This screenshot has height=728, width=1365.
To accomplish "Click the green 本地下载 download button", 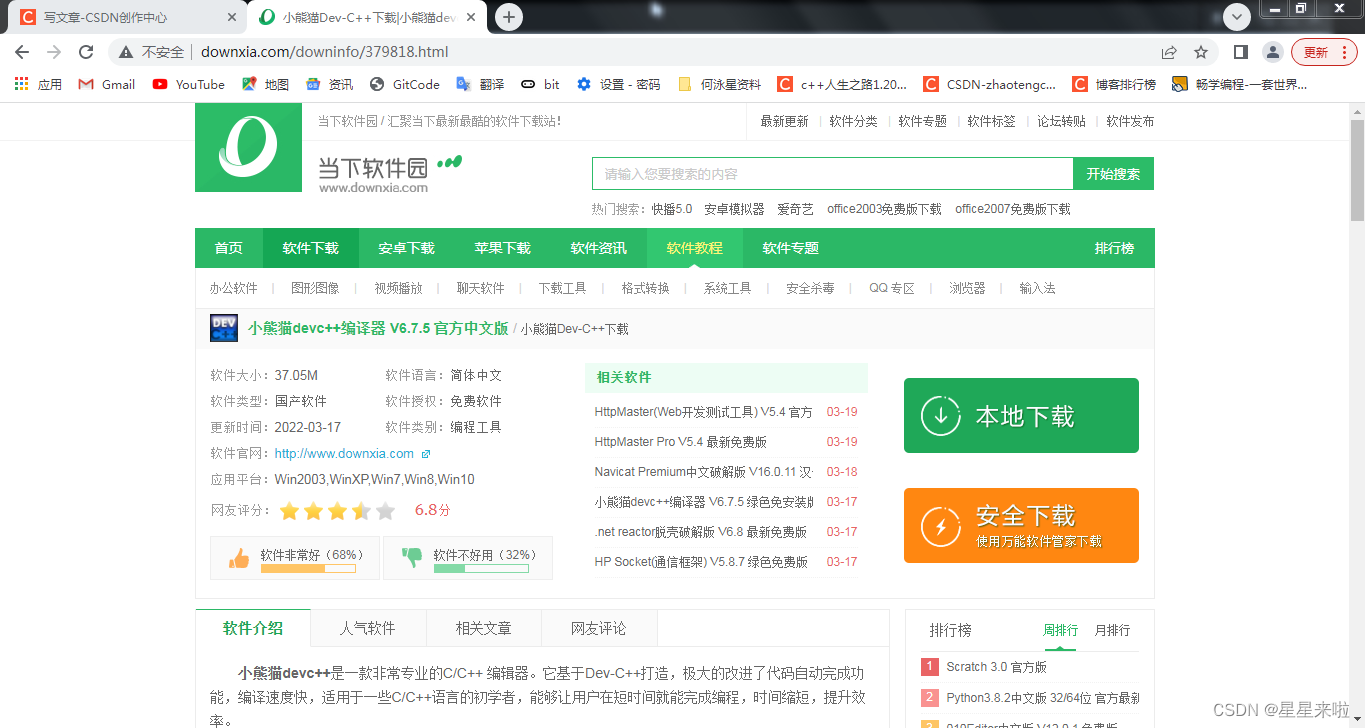I will click(x=1020, y=415).
